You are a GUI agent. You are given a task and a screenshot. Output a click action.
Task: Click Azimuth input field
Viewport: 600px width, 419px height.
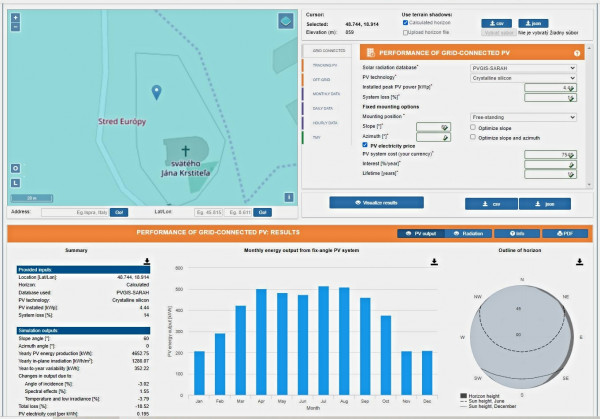tap(433, 137)
